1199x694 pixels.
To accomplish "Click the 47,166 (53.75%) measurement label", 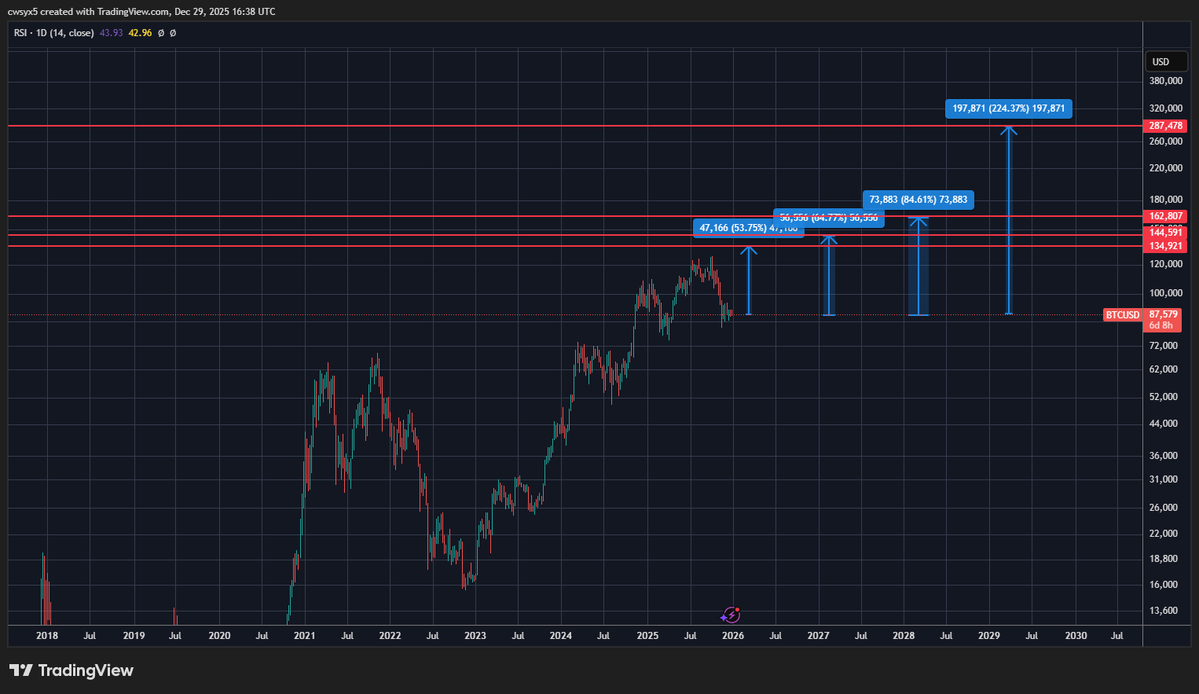I will tap(748, 228).
